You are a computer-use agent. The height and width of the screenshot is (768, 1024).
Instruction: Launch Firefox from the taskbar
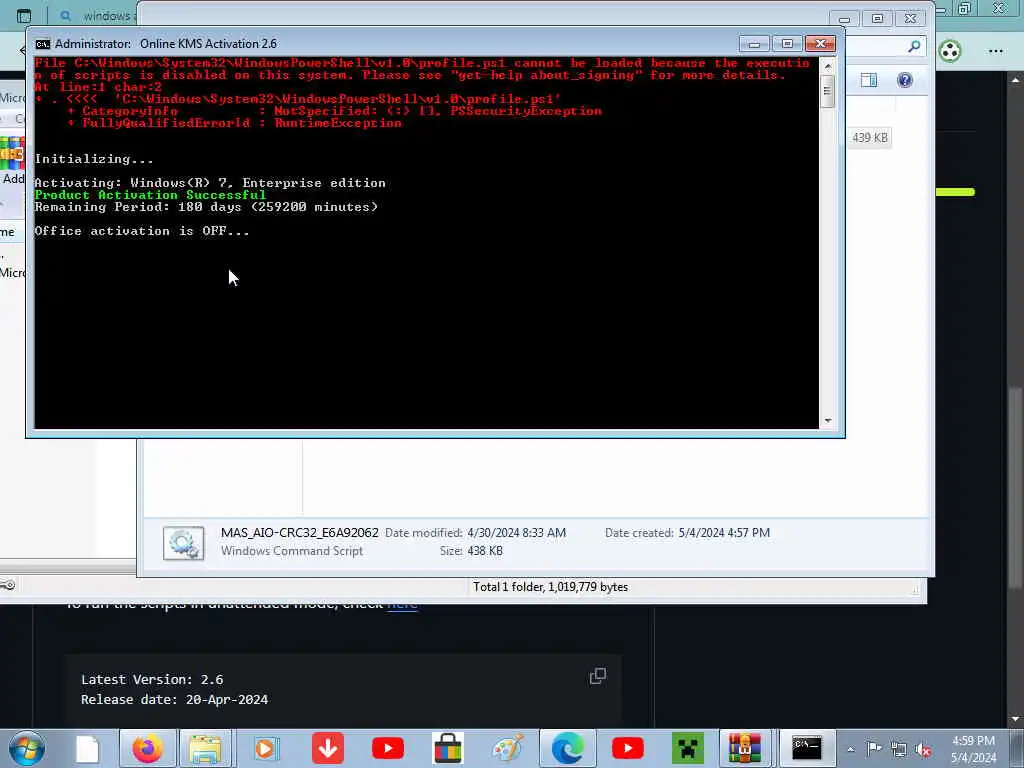[148, 748]
